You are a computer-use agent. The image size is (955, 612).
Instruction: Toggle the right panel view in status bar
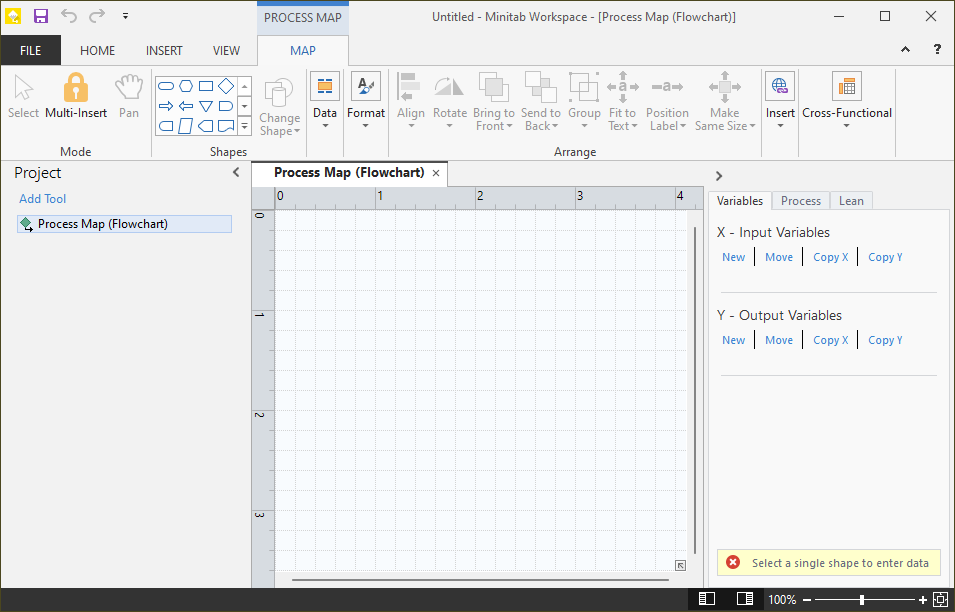[x=744, y=598]
